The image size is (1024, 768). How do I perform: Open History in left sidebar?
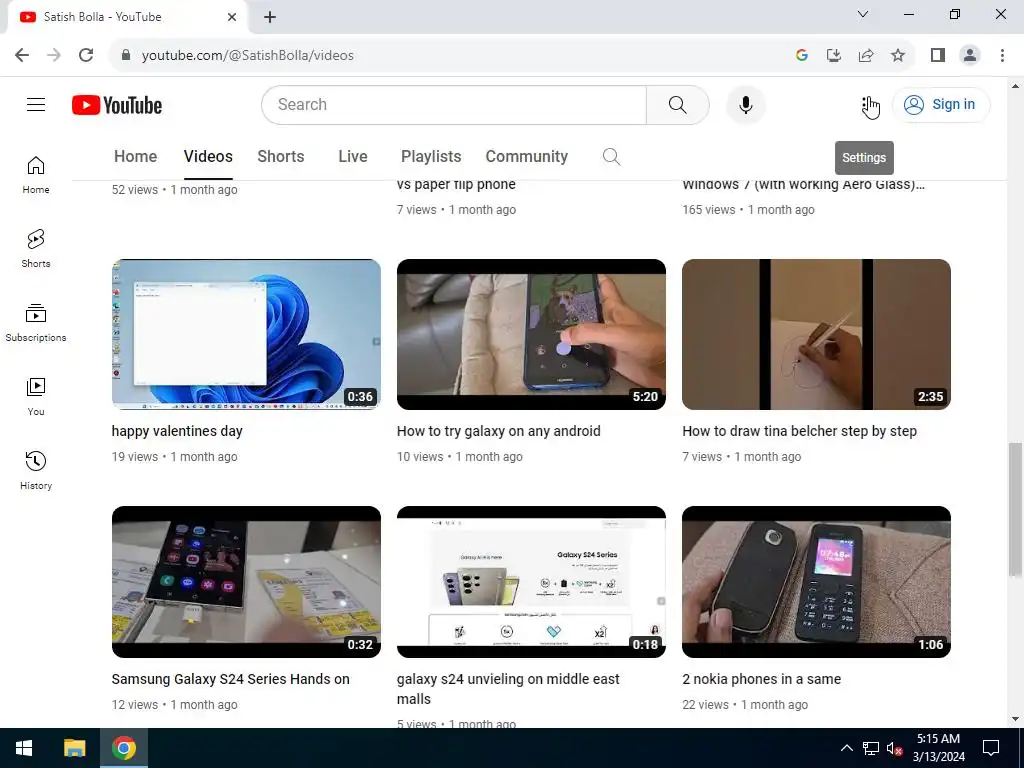click(36, 470)
